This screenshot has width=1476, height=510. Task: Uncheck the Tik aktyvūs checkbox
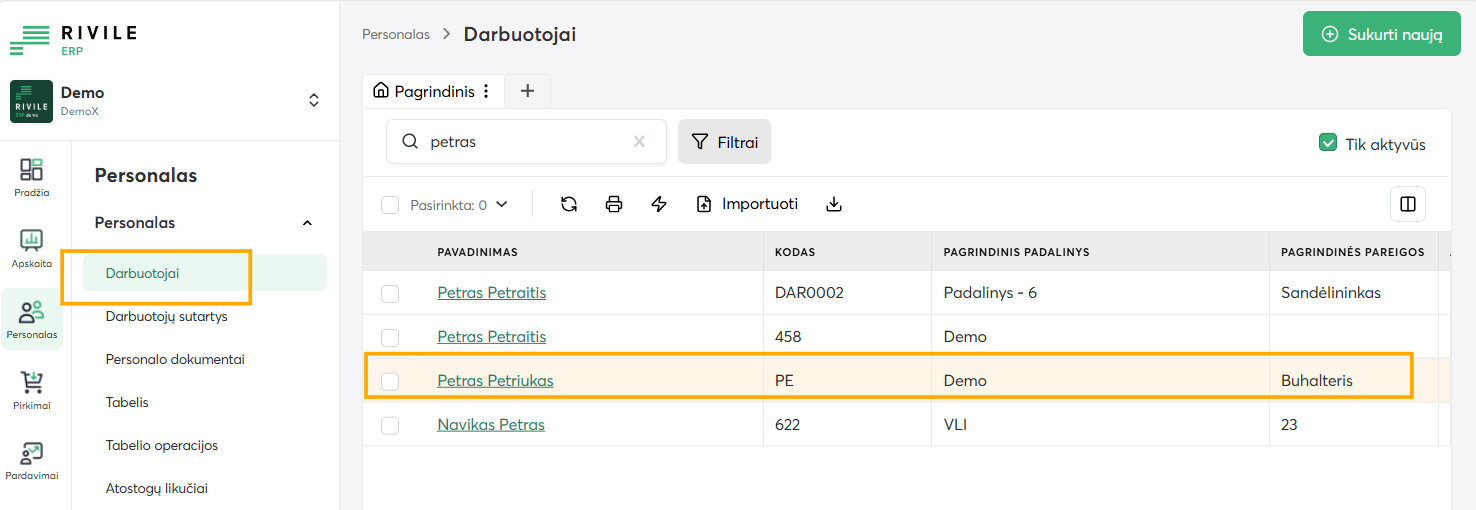[1328, 143]
